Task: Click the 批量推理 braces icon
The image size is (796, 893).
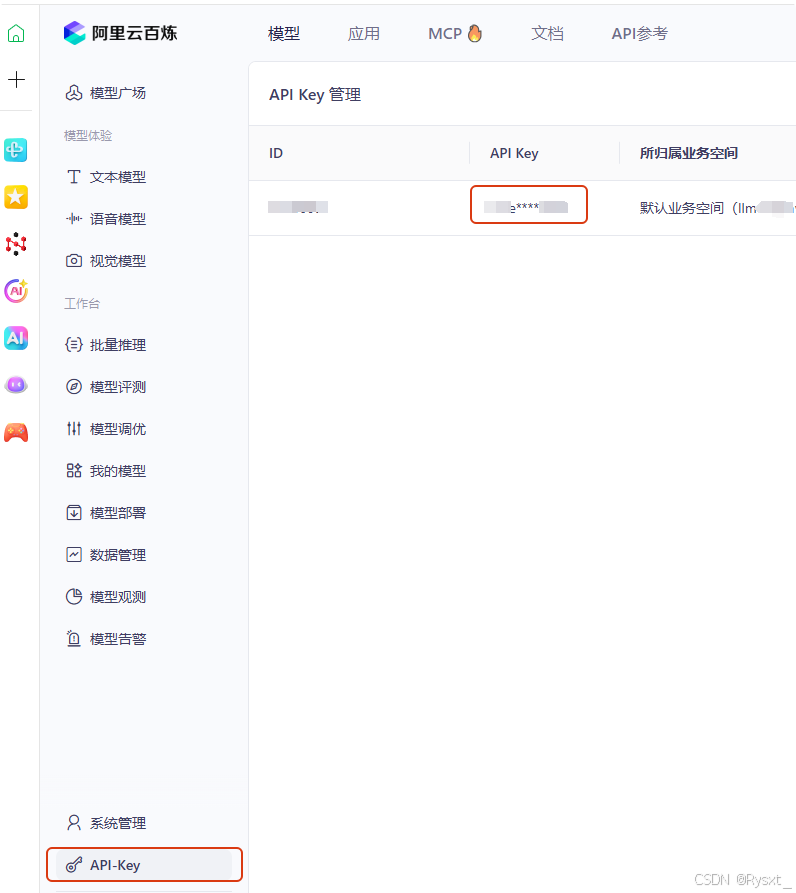Action: 73,345
